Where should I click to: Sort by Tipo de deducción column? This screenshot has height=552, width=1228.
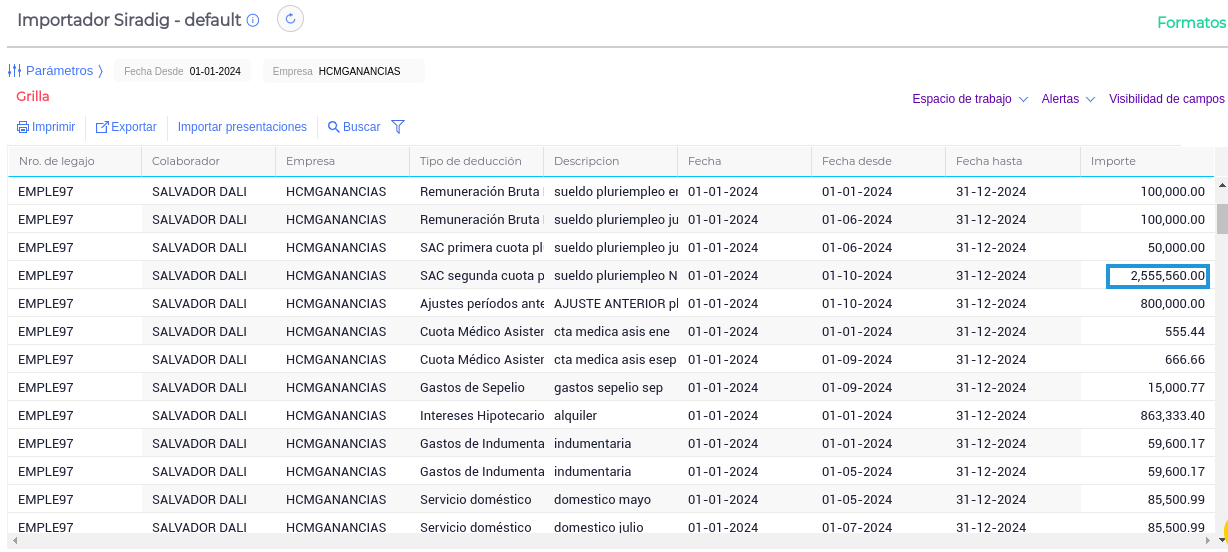coord(470,161)
